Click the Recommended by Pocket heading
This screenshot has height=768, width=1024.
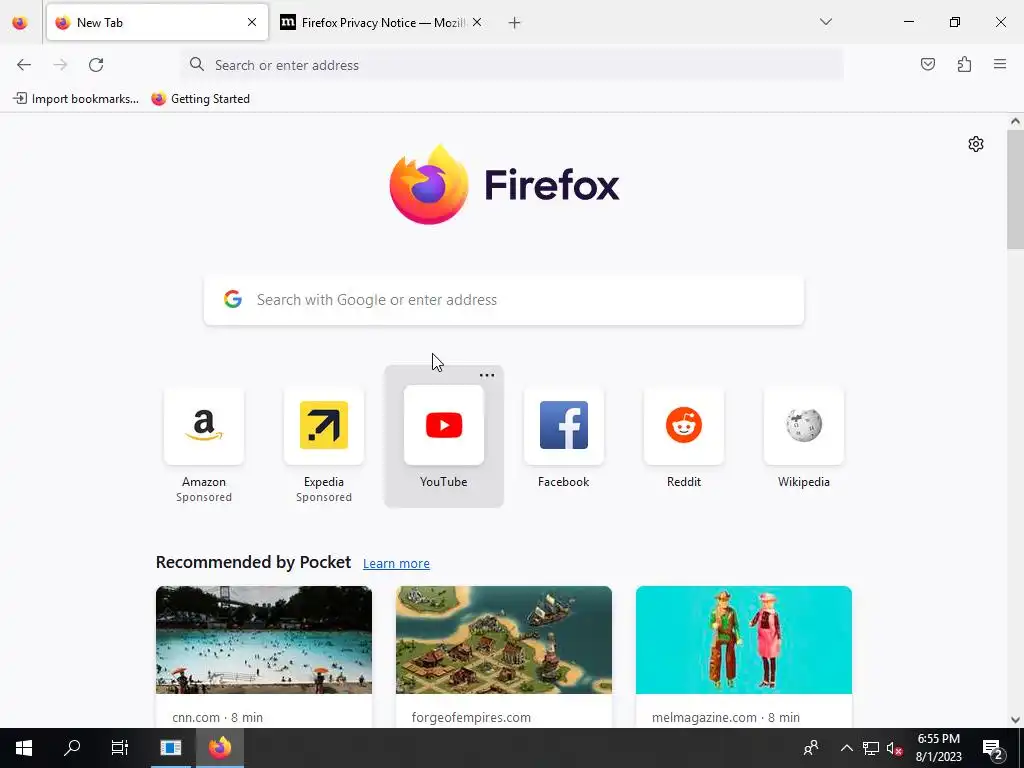tap(253, 562)
